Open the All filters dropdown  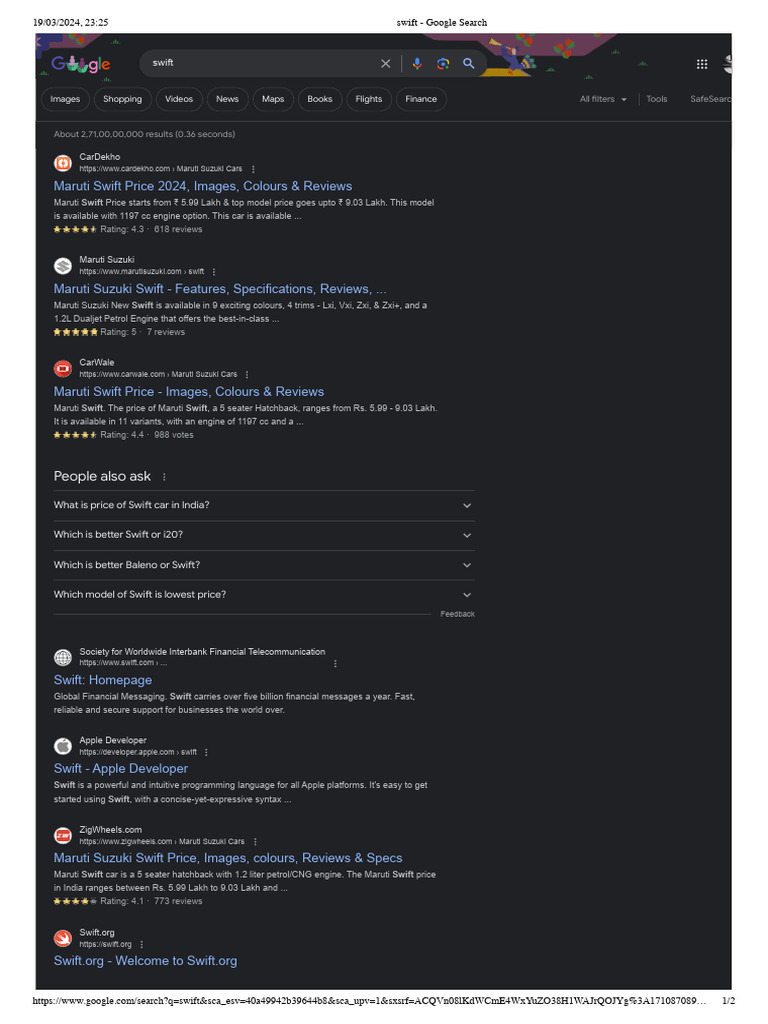tap(603, 99)
